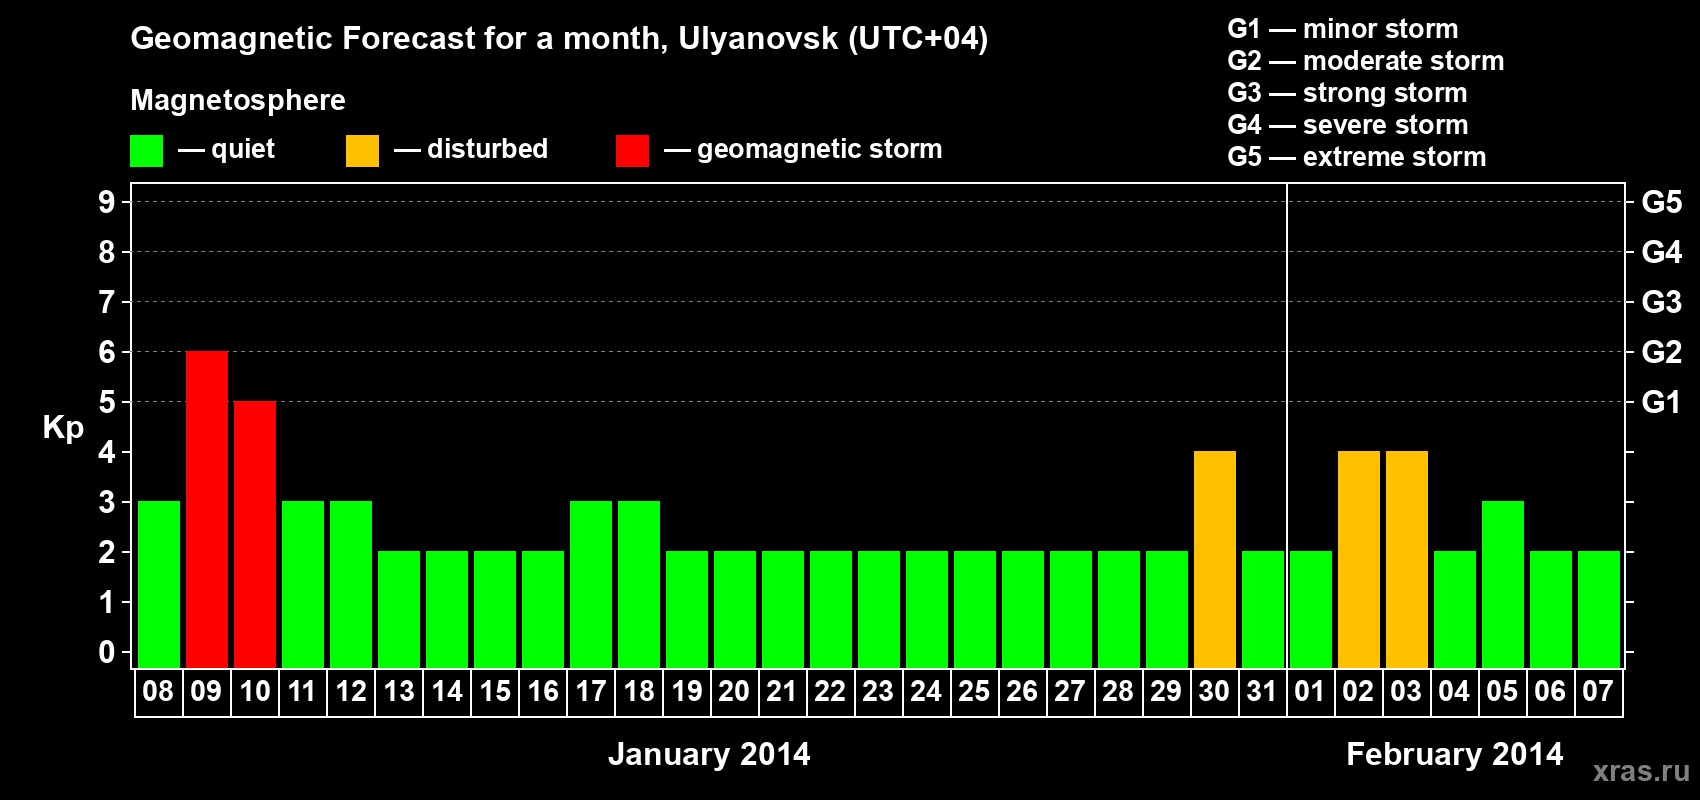Click the date label 28
The image size is (1700, 800).
(1118, 691)
